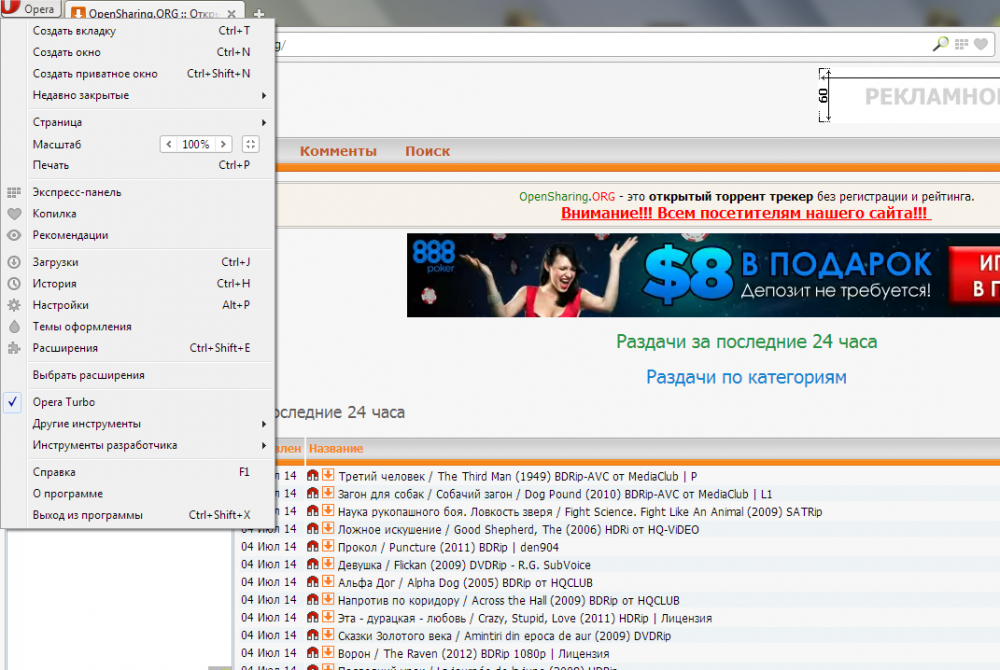Select 'Создать окно' menu entry
1000x670 pixels.
point(138,52)
